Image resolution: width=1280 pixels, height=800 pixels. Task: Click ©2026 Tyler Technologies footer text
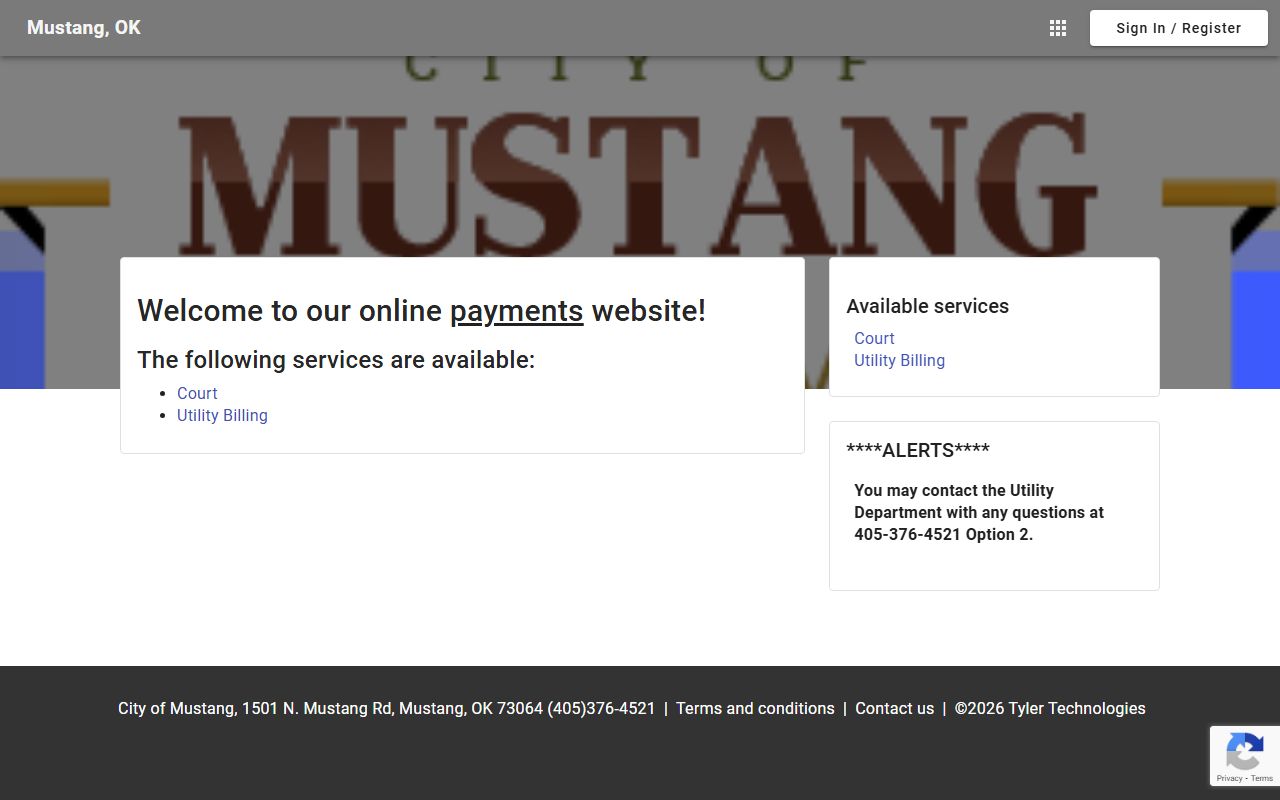pyautogui.click(x=1050, y=708)
